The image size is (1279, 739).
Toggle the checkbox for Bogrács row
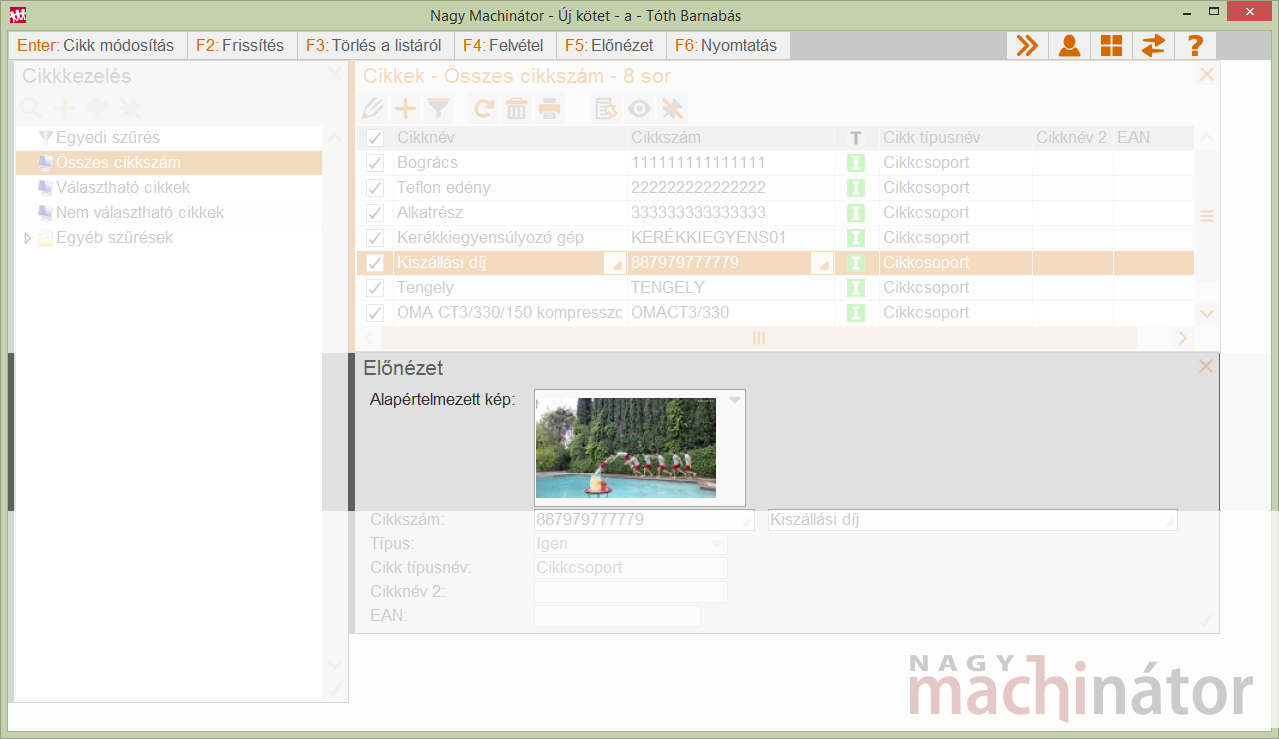(375, 163)
